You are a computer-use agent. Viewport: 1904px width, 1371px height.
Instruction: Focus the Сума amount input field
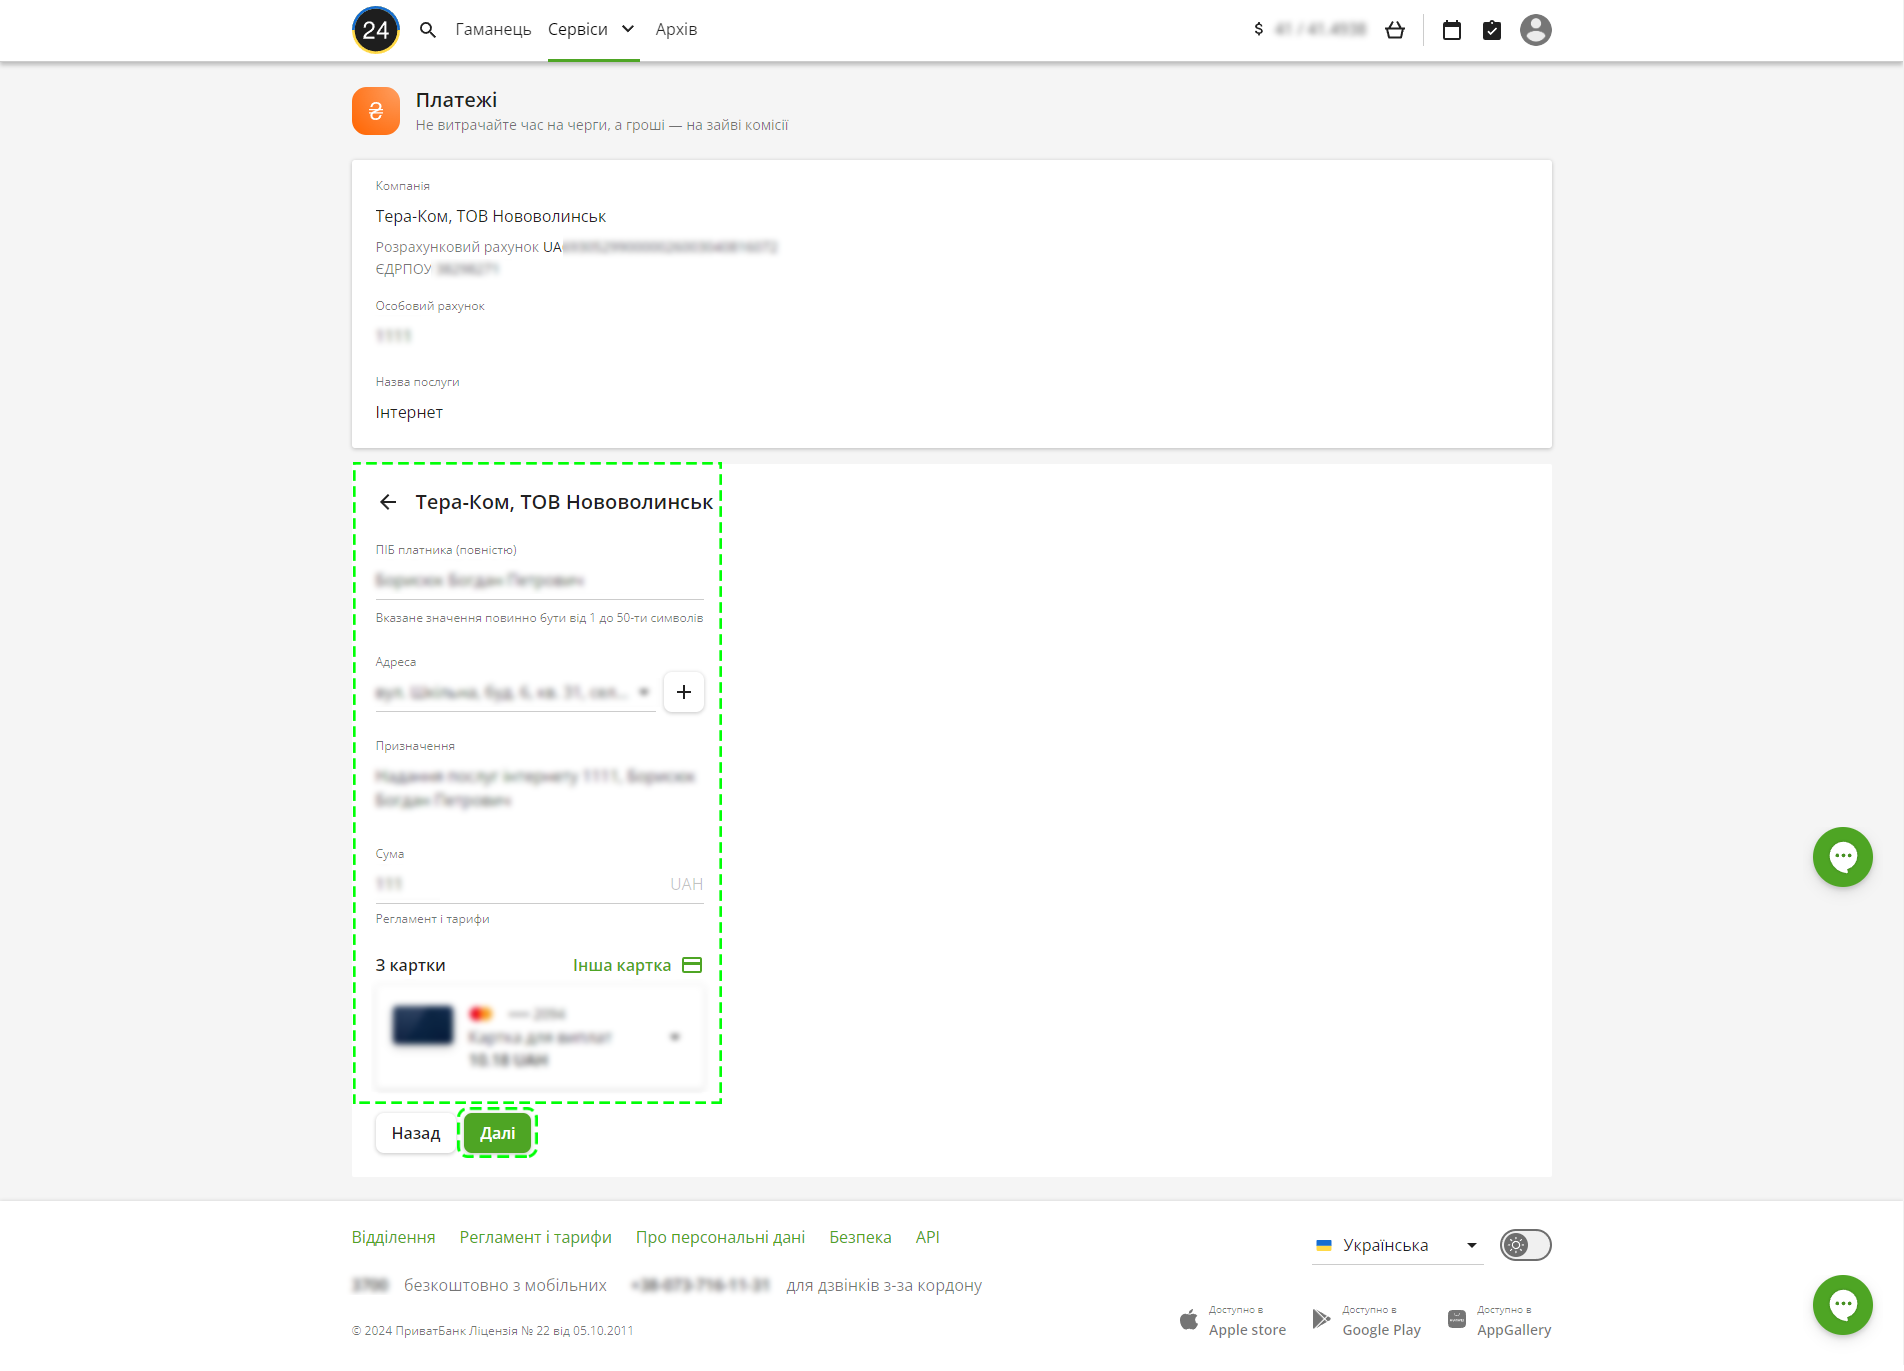(540, 884)
